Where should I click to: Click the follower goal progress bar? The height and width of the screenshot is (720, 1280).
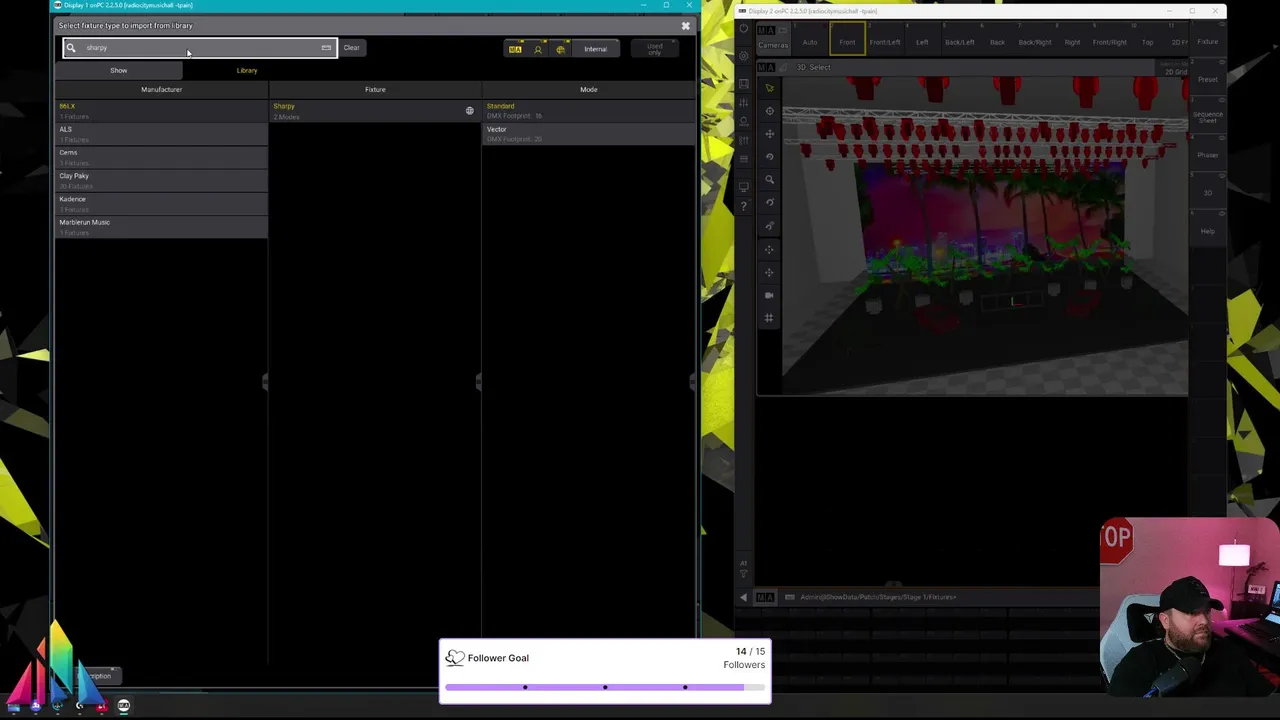(x=604, y=688)
